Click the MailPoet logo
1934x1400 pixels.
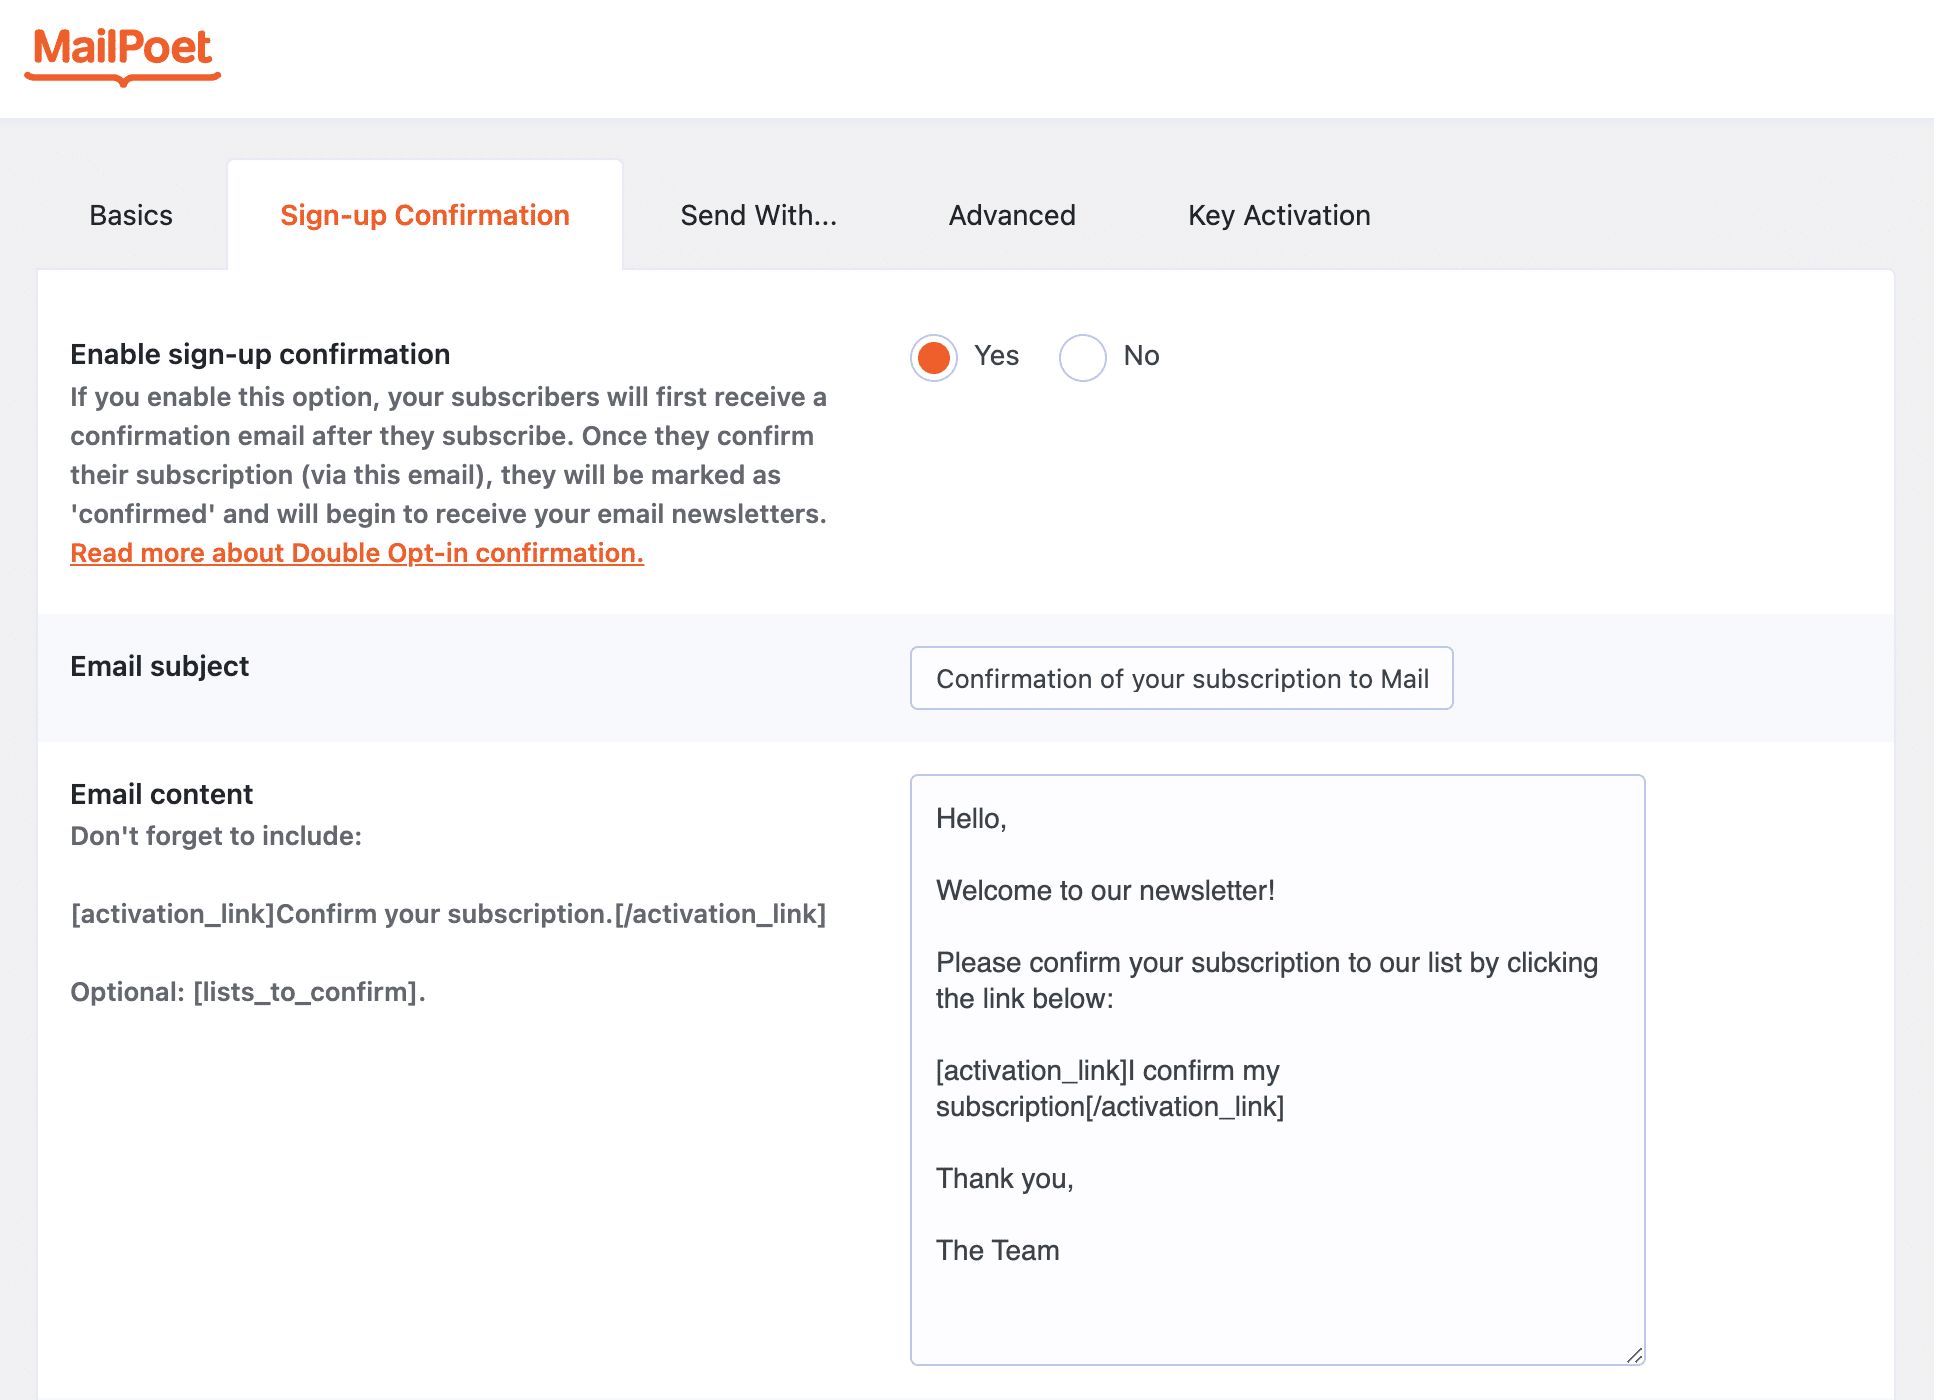click(122, 52)
